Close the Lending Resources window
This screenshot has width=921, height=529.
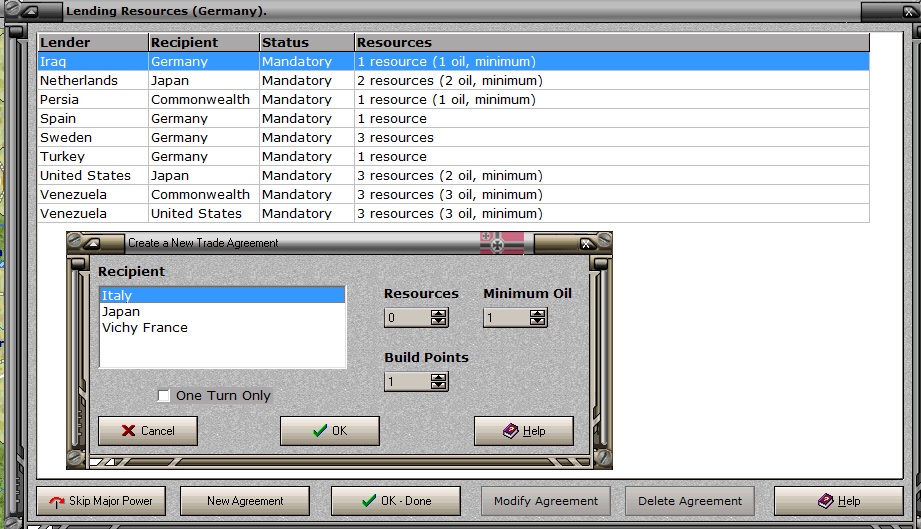(x=908, y=11)
